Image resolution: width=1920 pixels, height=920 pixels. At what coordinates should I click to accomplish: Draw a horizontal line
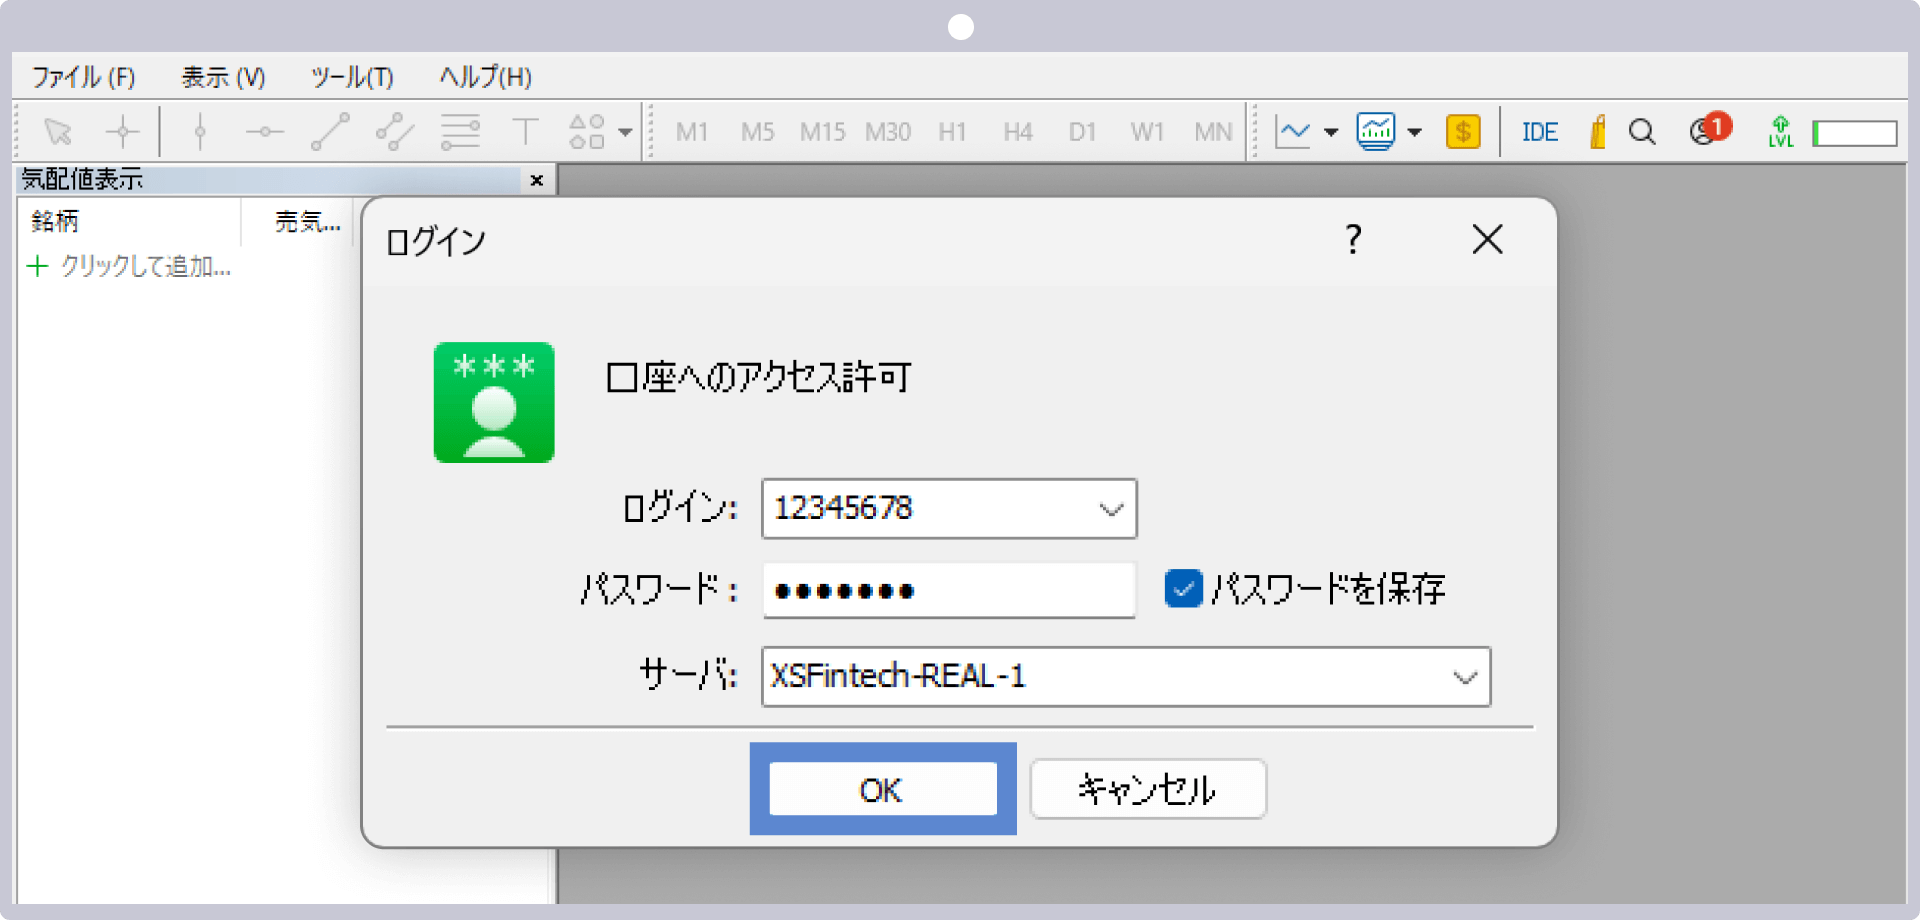pos(265,131)
